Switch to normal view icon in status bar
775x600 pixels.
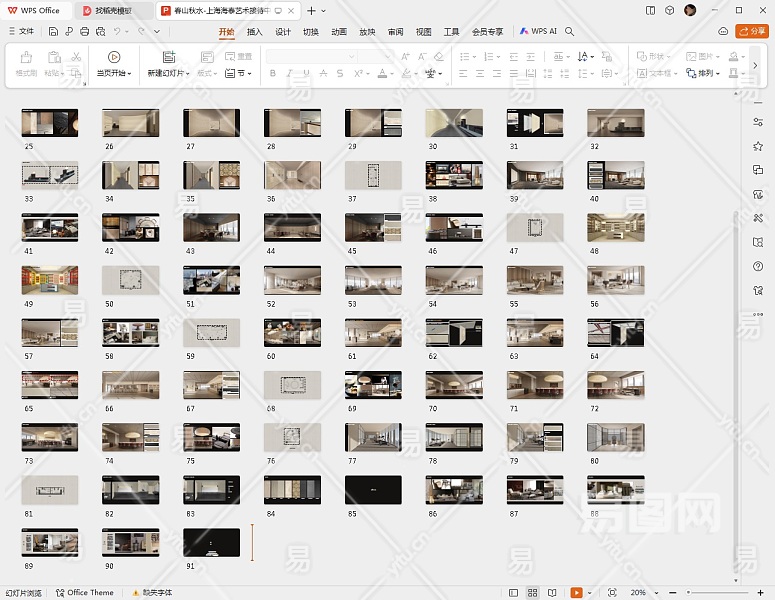click(513, 593)
